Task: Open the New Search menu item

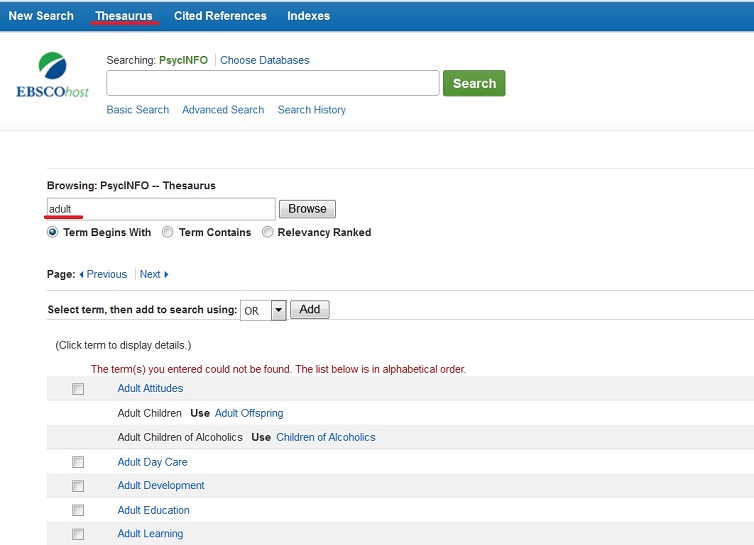Action: pyautogui.click(x=41, y=16)
